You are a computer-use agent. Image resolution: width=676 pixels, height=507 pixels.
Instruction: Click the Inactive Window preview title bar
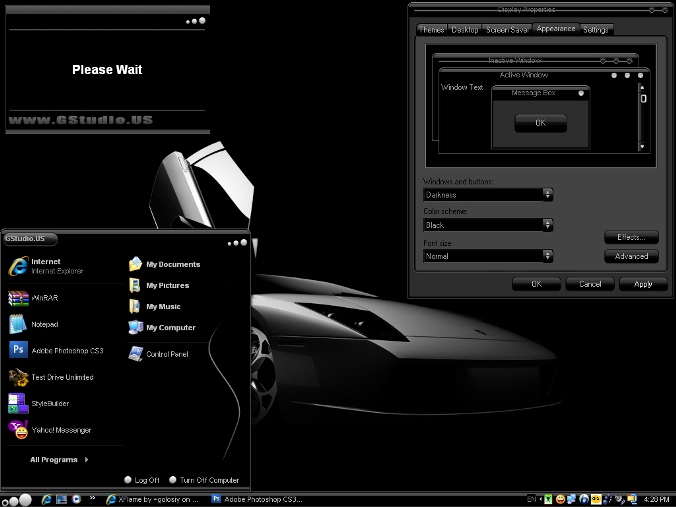pyautogui.click(x=535, y=60)
